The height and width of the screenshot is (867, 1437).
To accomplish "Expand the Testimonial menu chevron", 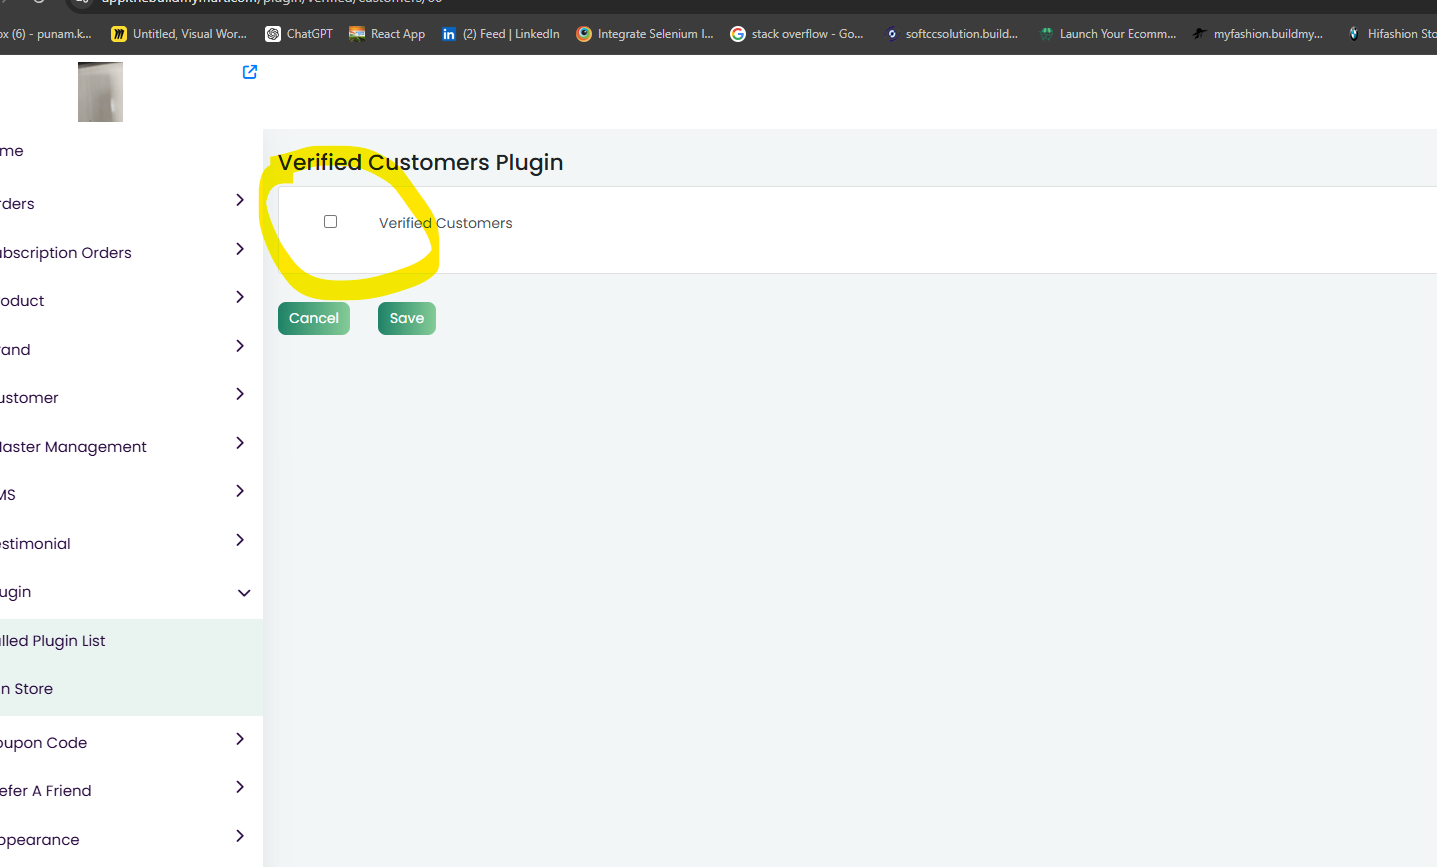I will (240, 540).
